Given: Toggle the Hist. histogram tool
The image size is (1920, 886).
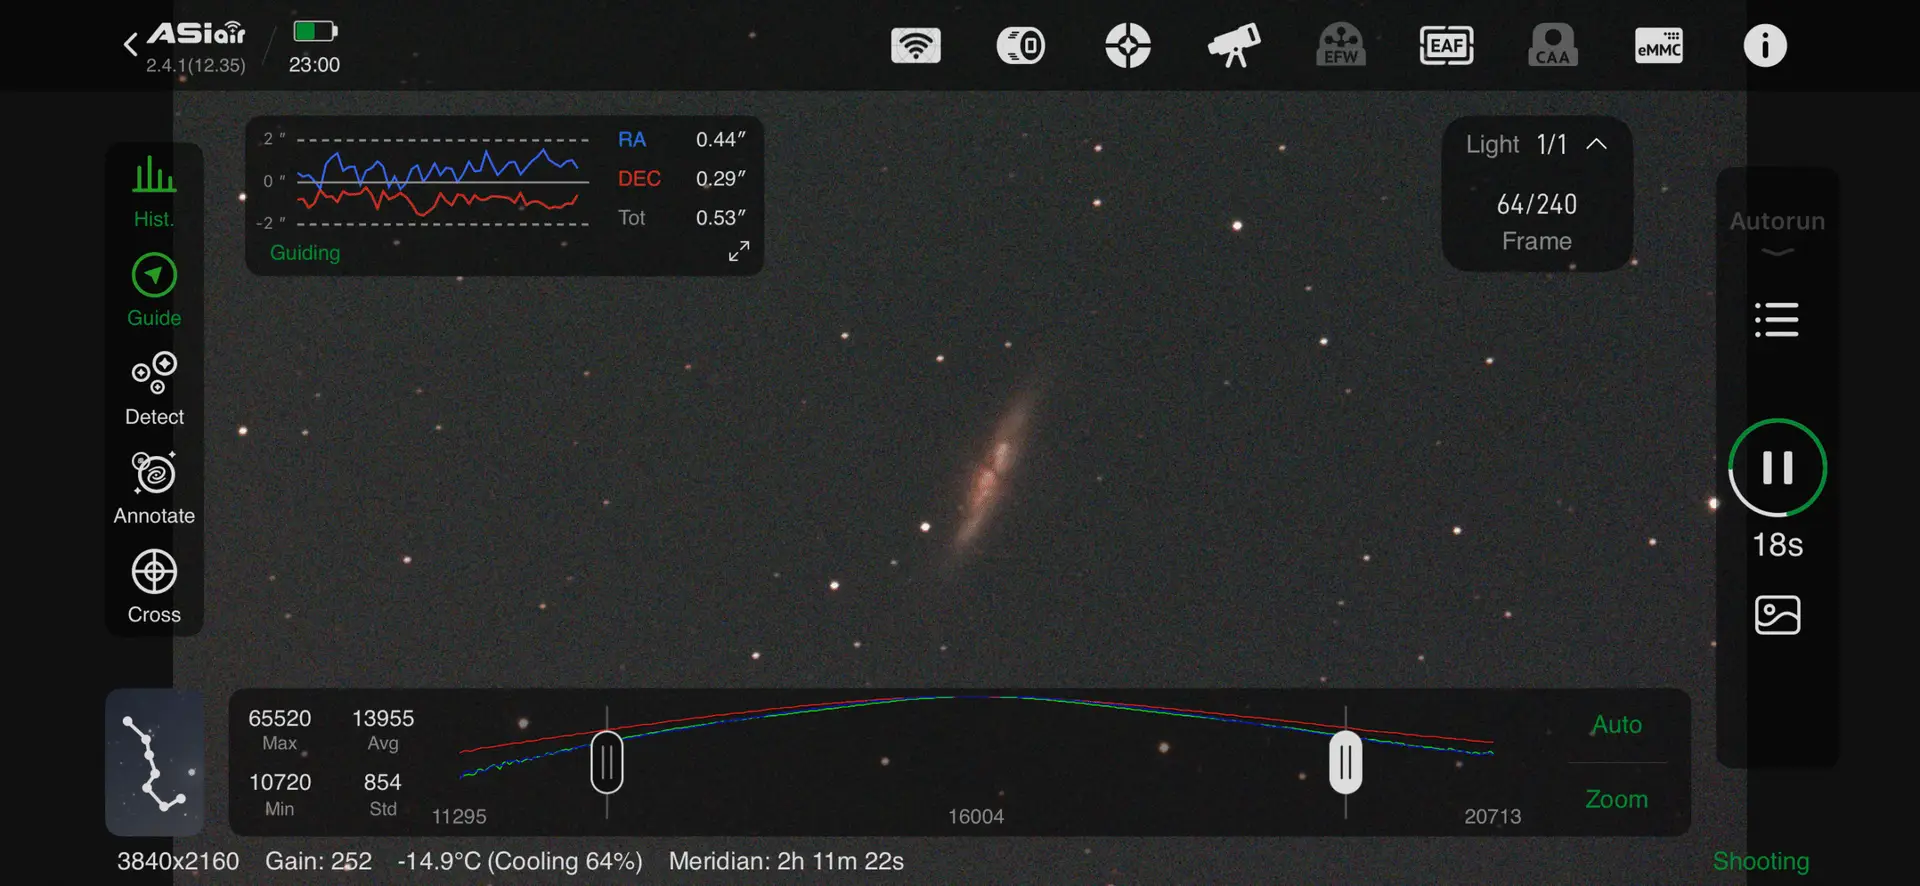Looking at the screenshot, I should [x=154, y=191].
